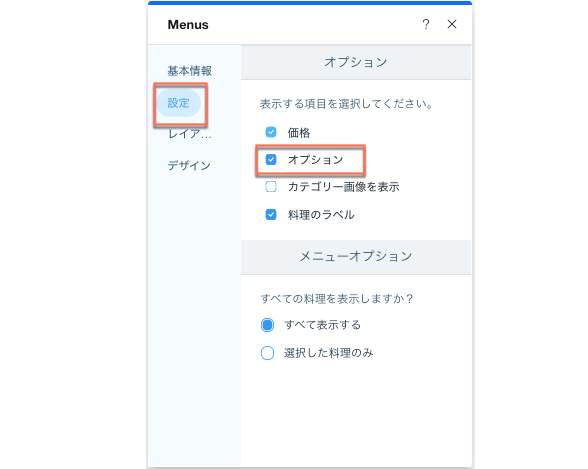Switch to the 設定 tab
The height and width of the screenshot is (469, 588).
coord(178,103)
